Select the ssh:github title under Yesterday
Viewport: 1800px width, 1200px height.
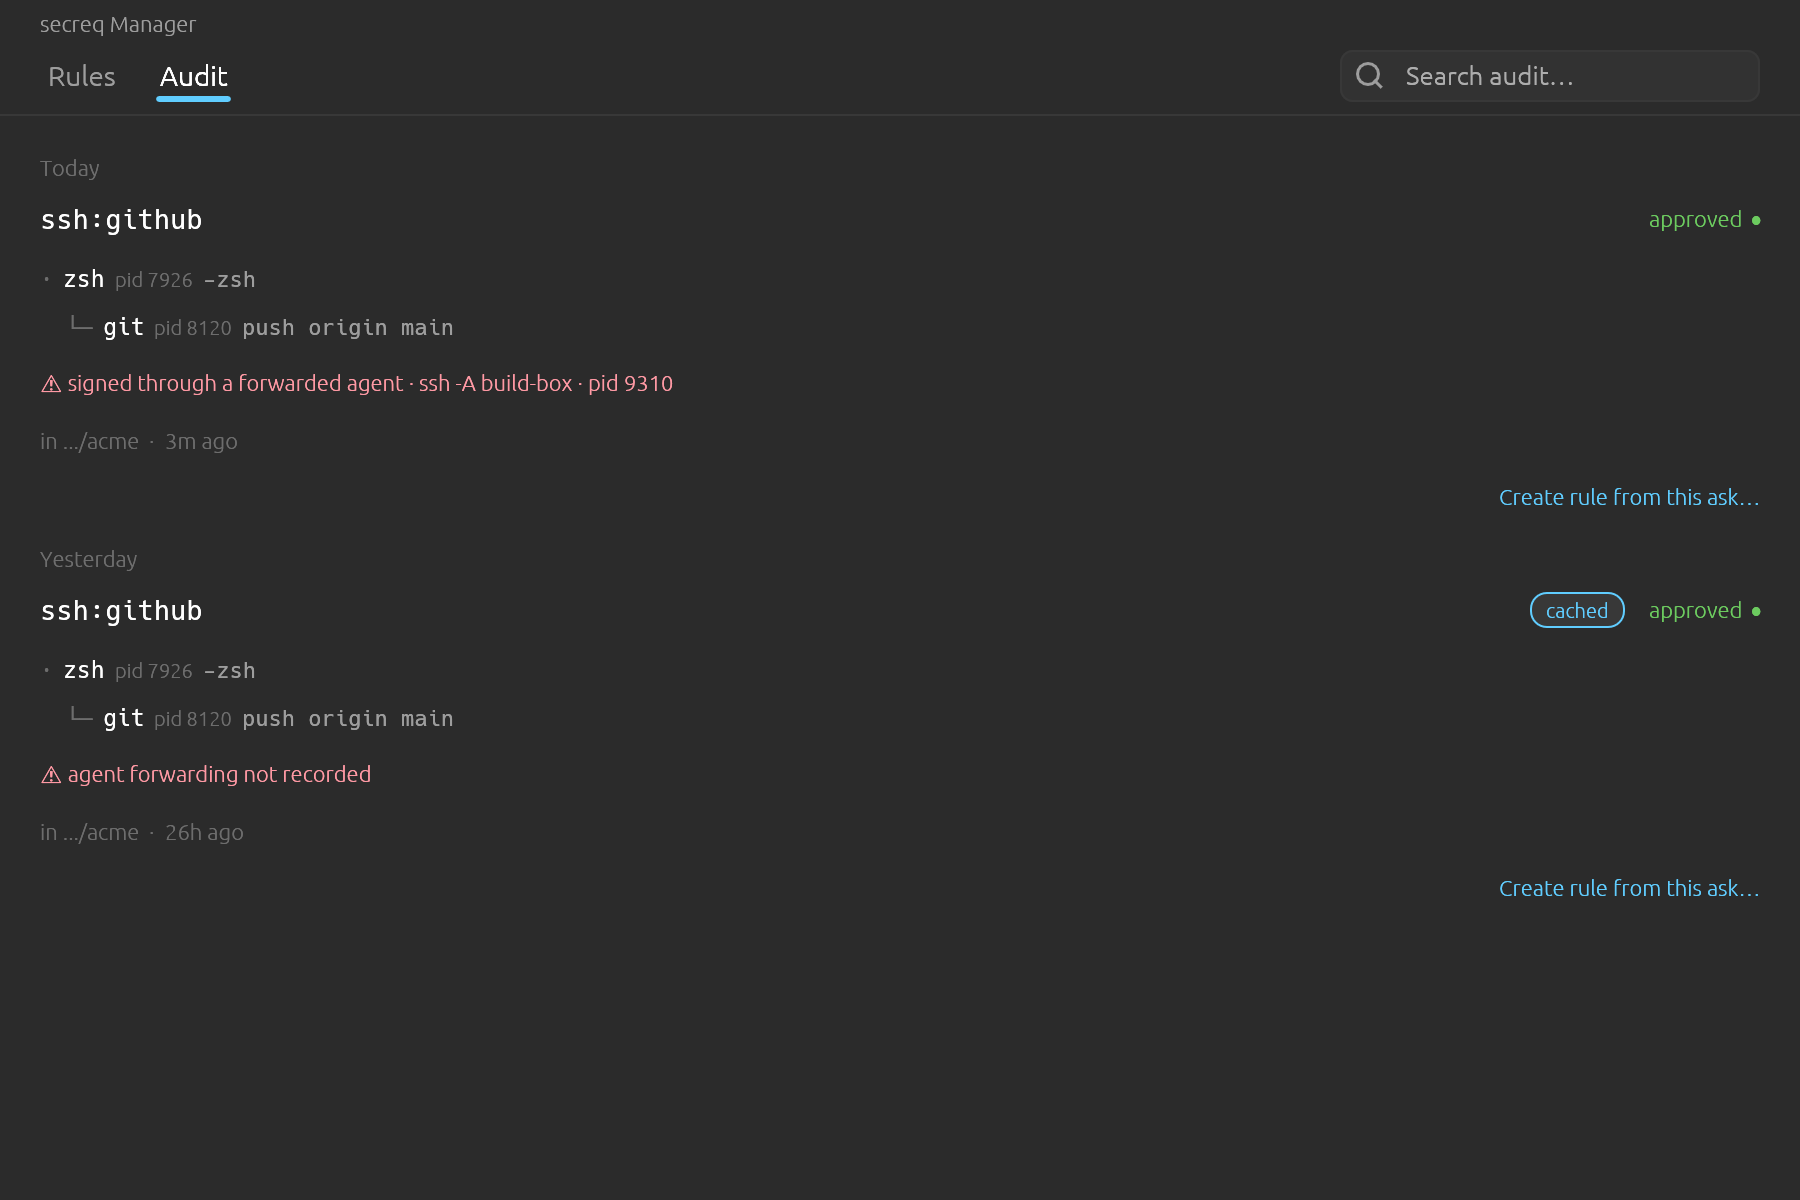click(121, 611)
